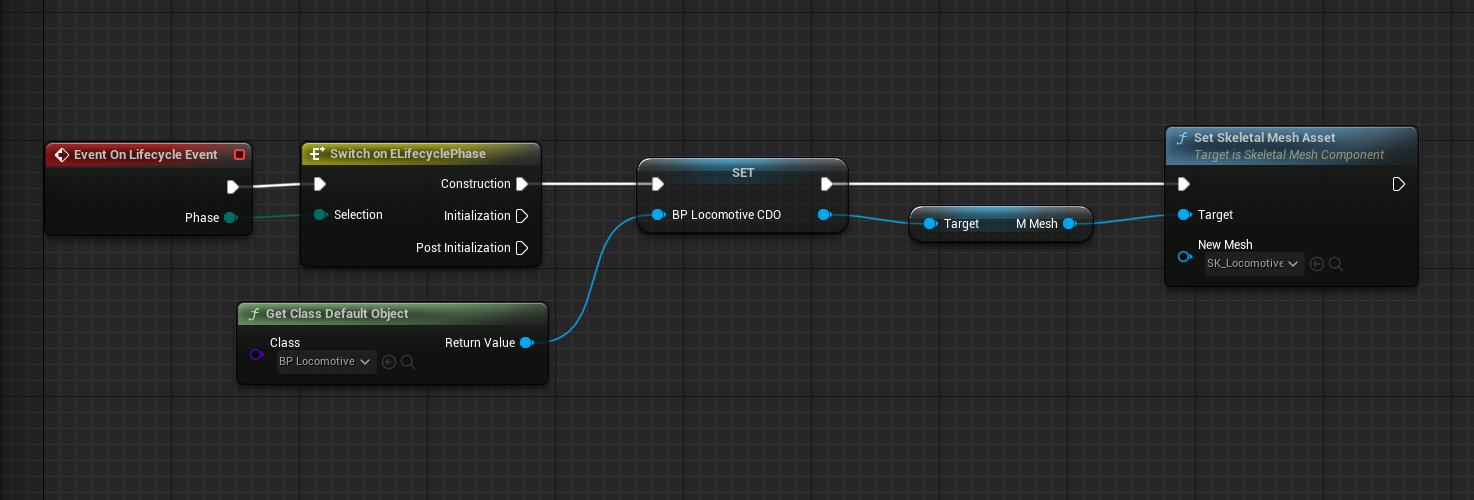Image resolution: width=1474 pixels, height=500 pixels.
Task: Click the Post Initialization exec output pin
Action: pyautogui.click(x=522, y=248)
